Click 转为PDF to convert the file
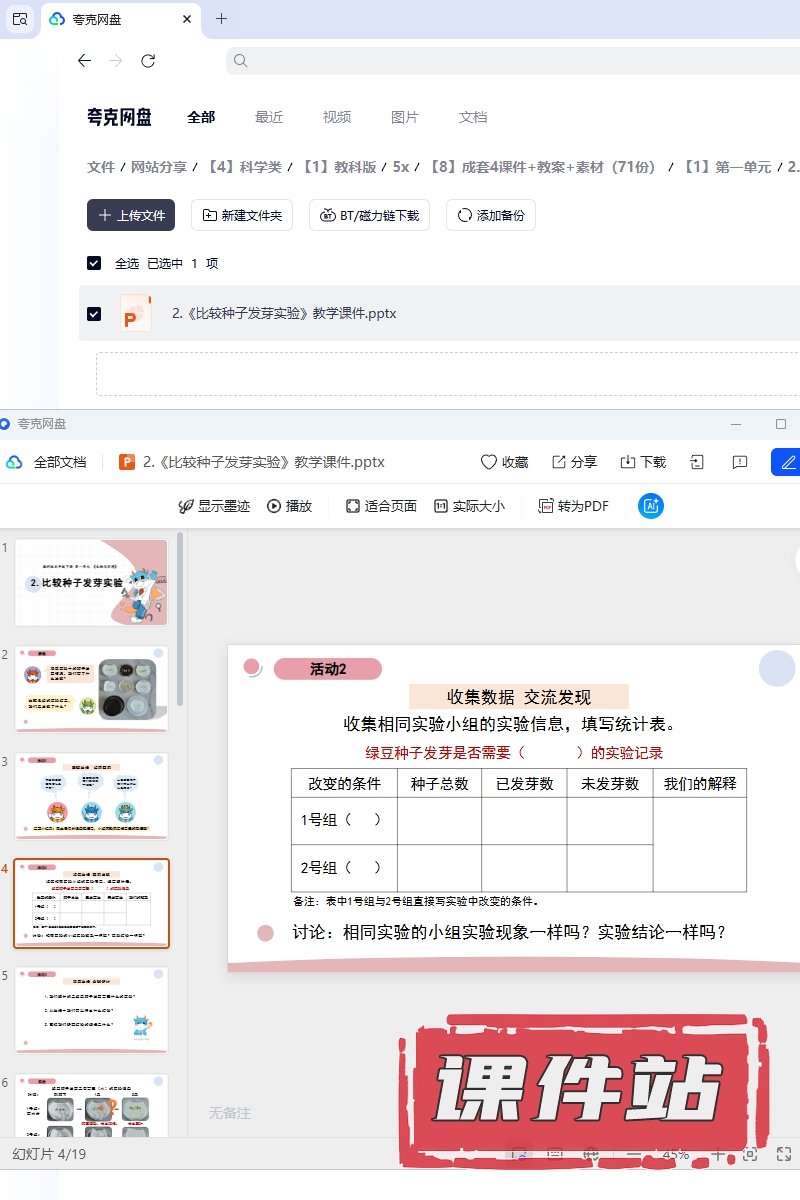Screen dimensions: 800x1200 click(x=573, y=506)
